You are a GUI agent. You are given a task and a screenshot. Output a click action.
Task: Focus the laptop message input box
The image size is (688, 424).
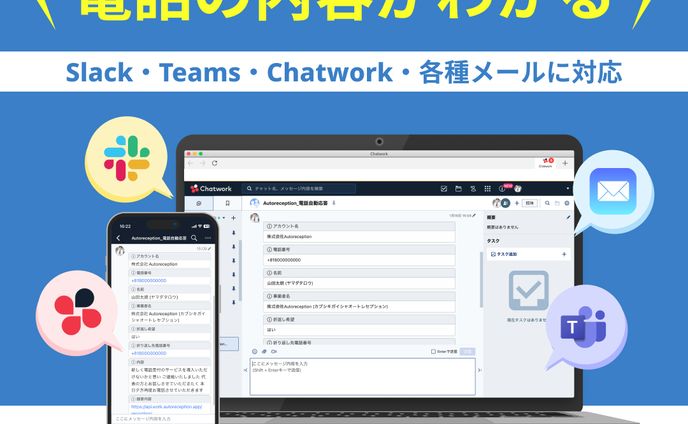point(362,377)
